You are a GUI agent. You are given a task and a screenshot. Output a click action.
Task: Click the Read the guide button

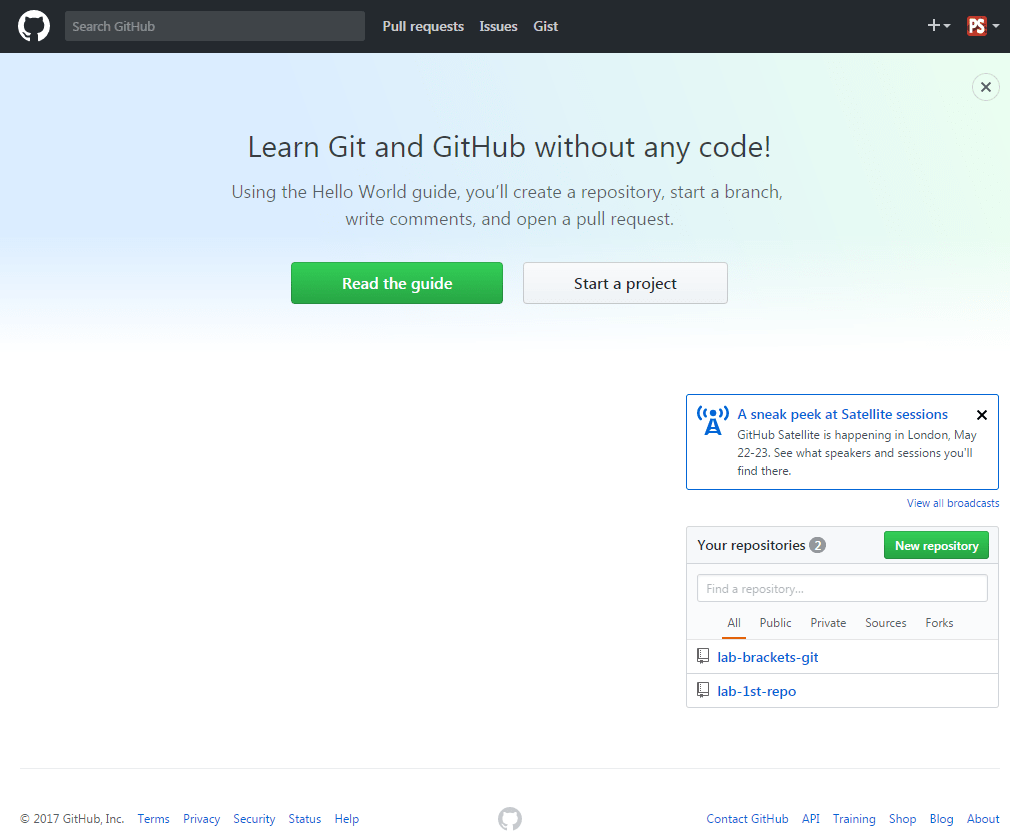(397, 283)
